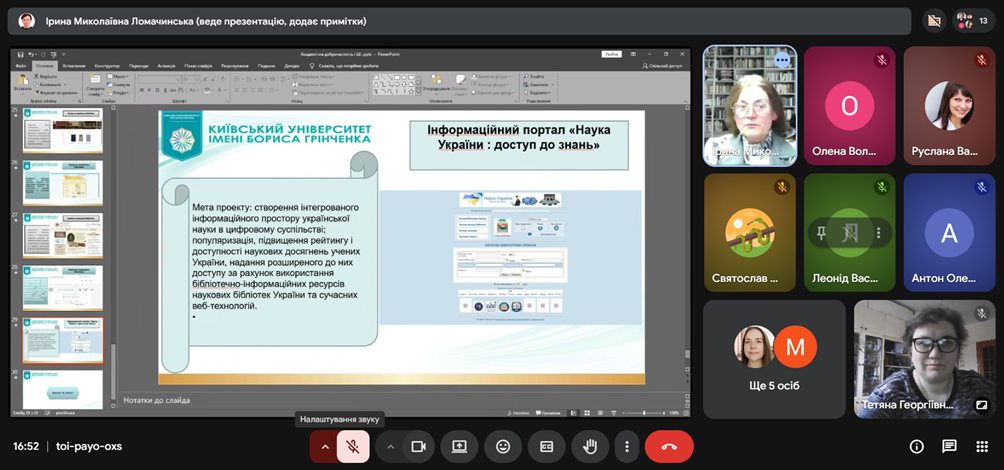This screenshot has height=470, width=1004.
Task: Leave the call with red hang-up button
Action: (669, 446)
